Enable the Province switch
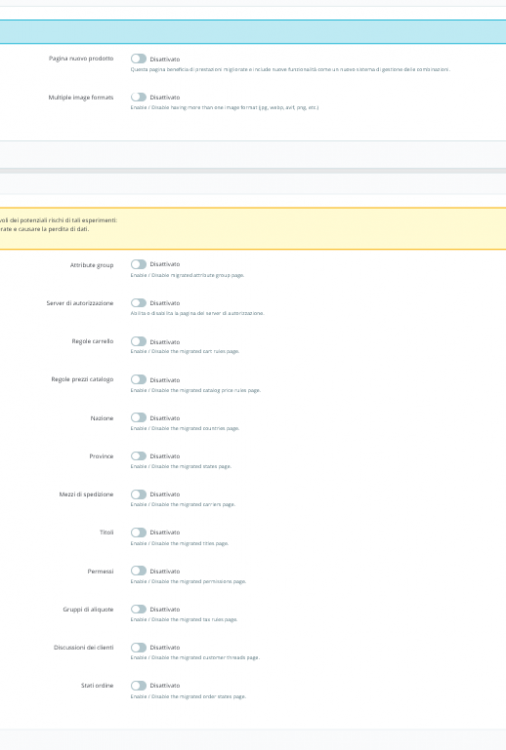 pos(139,456)
